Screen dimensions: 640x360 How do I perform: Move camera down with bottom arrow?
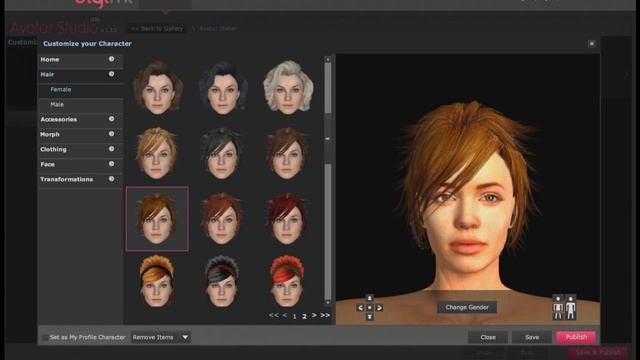coord(369,317)
